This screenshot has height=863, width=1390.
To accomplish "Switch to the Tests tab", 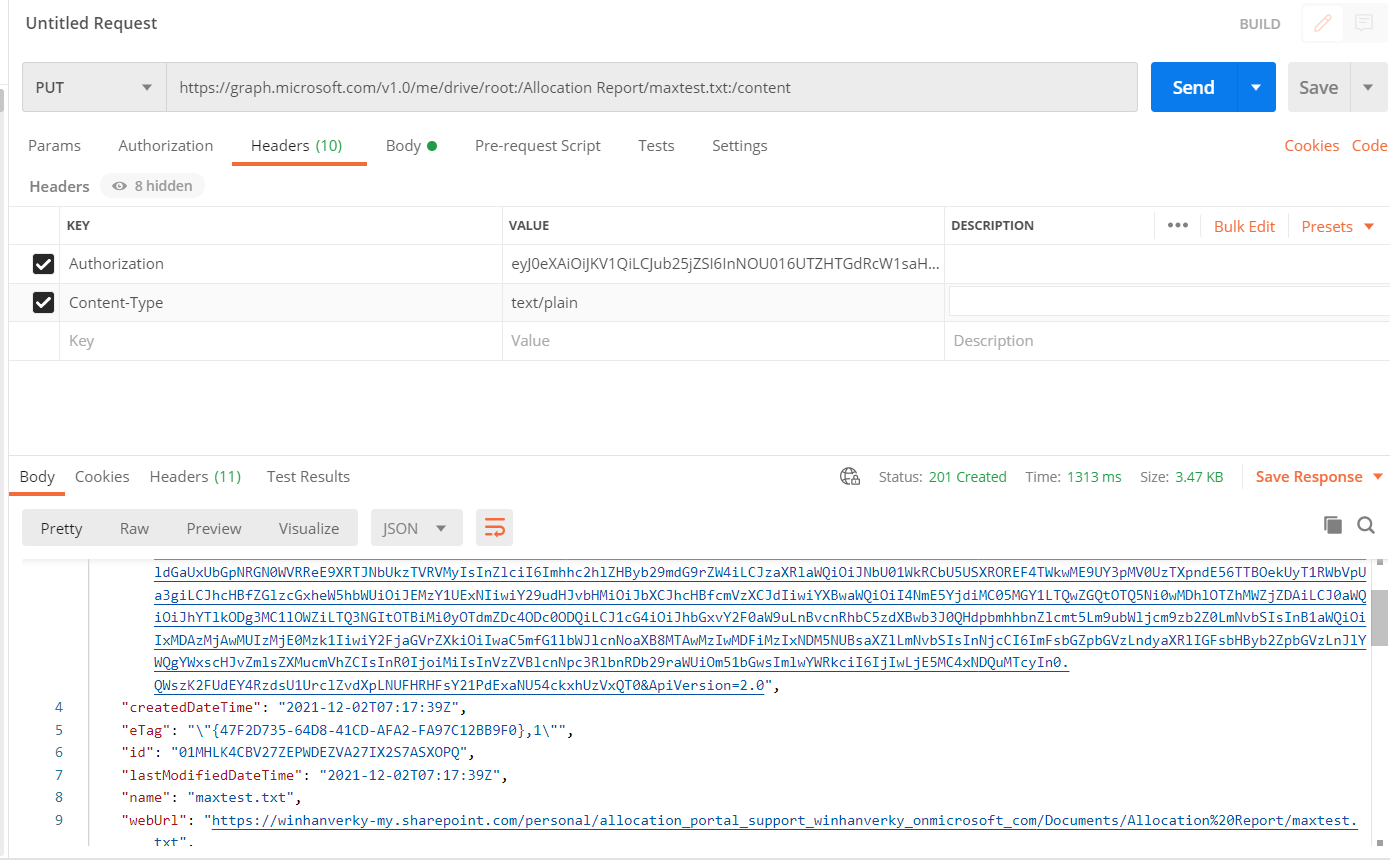I will click(656, 146).
